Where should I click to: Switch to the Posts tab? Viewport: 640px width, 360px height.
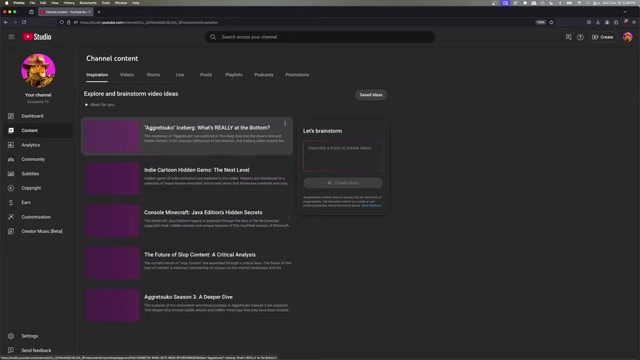point(206,75)
